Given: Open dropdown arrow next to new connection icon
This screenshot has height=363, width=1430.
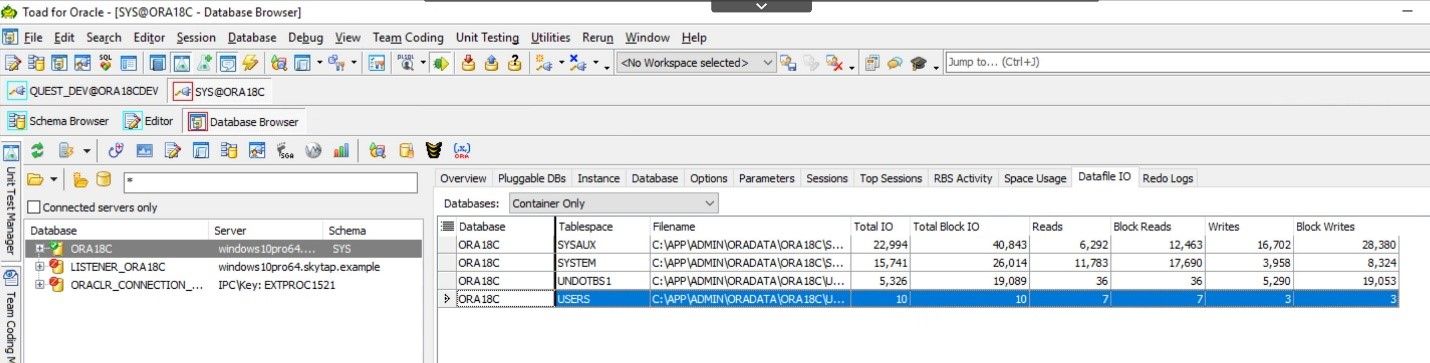Looking at the screenshot, I should click(561, 63).
